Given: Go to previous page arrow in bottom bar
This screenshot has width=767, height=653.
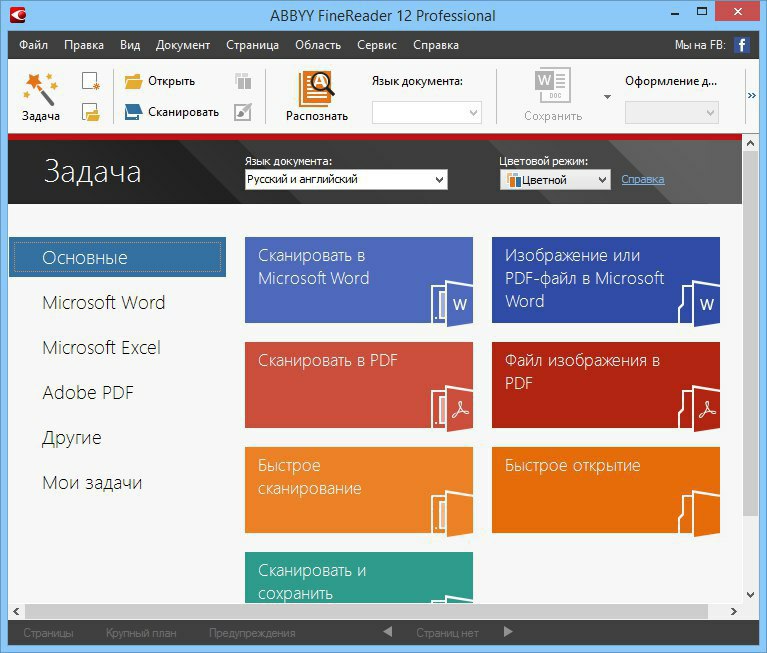Looking at the screenshot, I should point(387,631).
